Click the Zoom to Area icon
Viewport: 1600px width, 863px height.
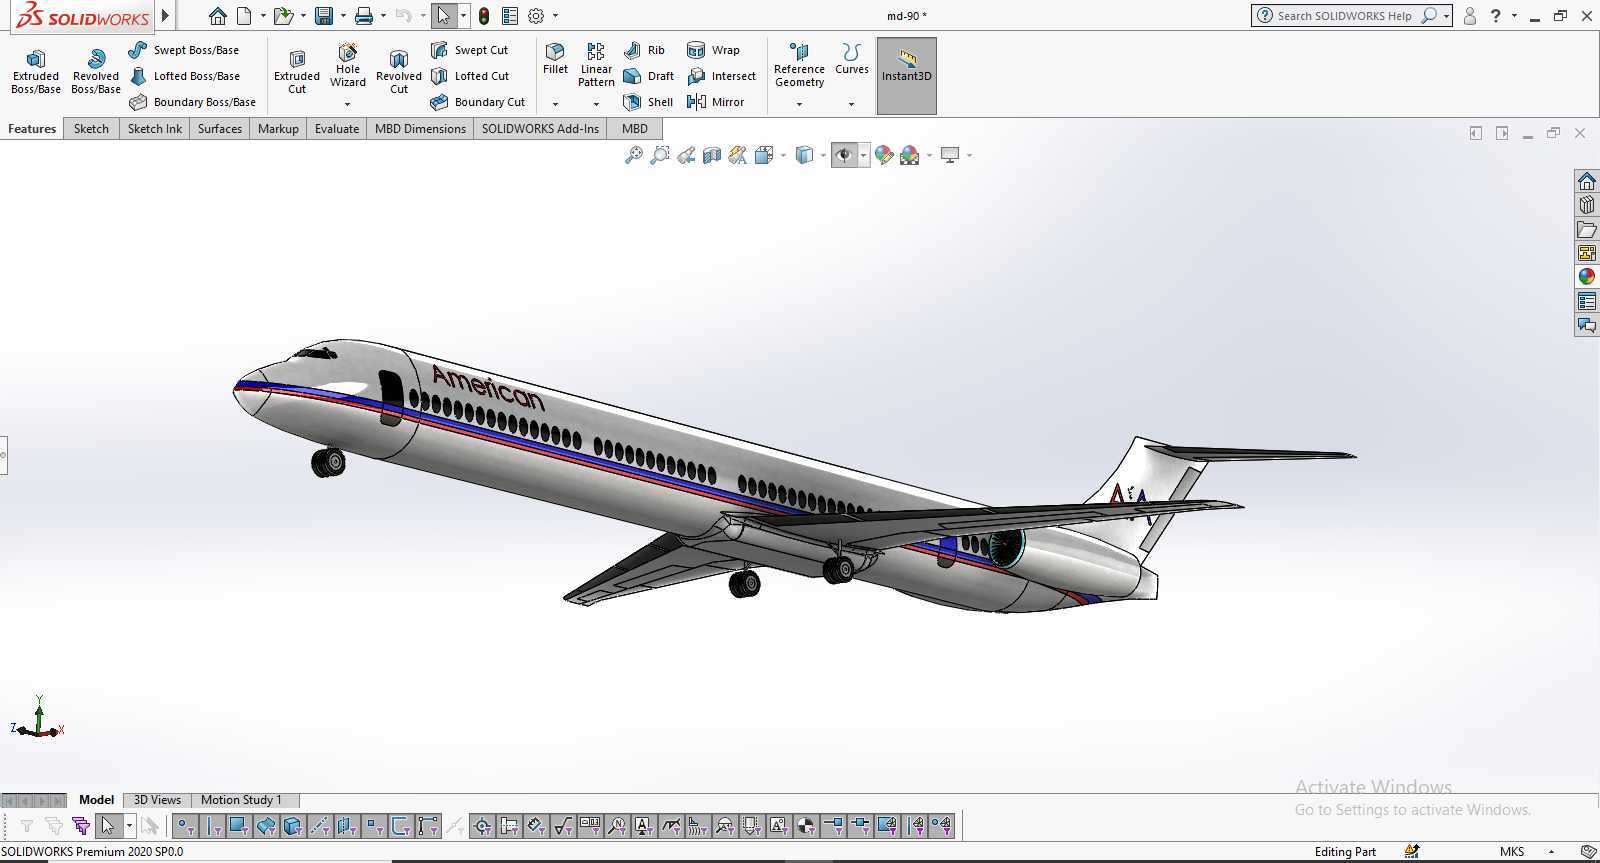pos(660,155)
